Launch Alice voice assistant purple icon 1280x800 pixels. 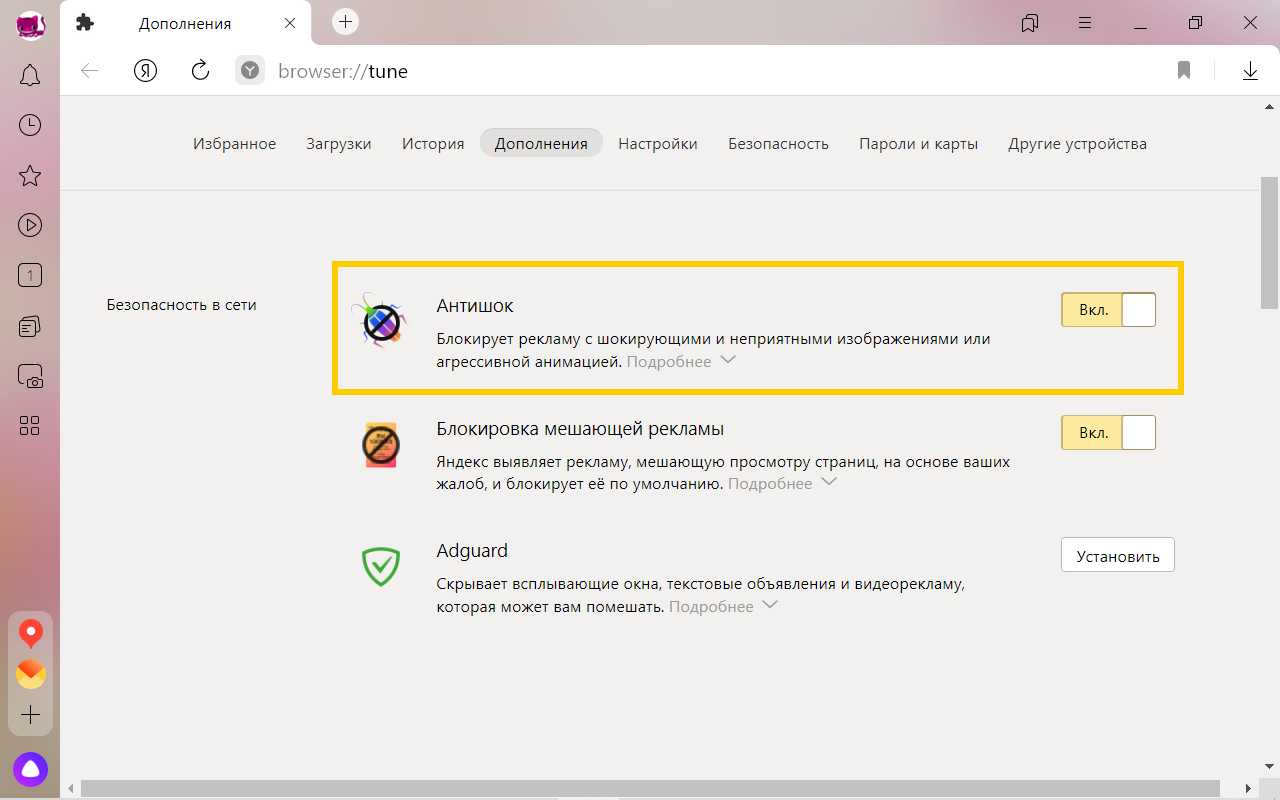tap(31, 768)
